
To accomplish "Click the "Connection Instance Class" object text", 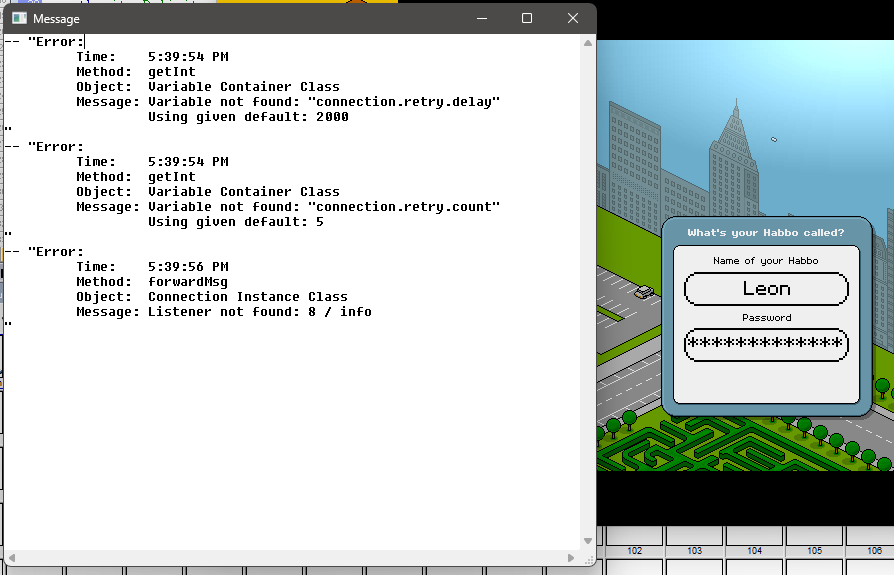I will 247,297.
